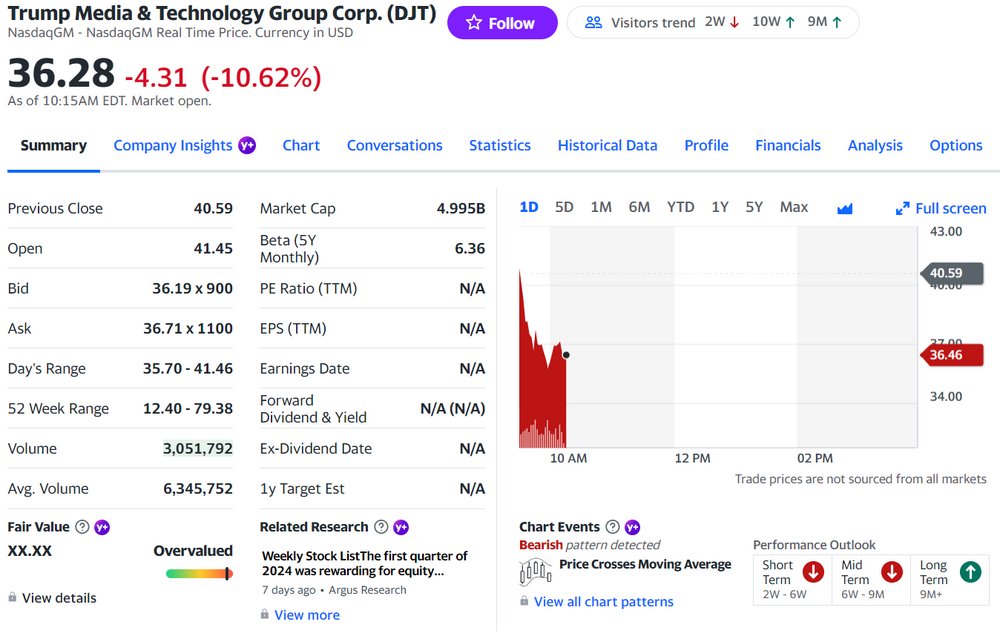Switch to the Financials tab
The width and height of the screenshot is (1000, 636).
point(788,145)
